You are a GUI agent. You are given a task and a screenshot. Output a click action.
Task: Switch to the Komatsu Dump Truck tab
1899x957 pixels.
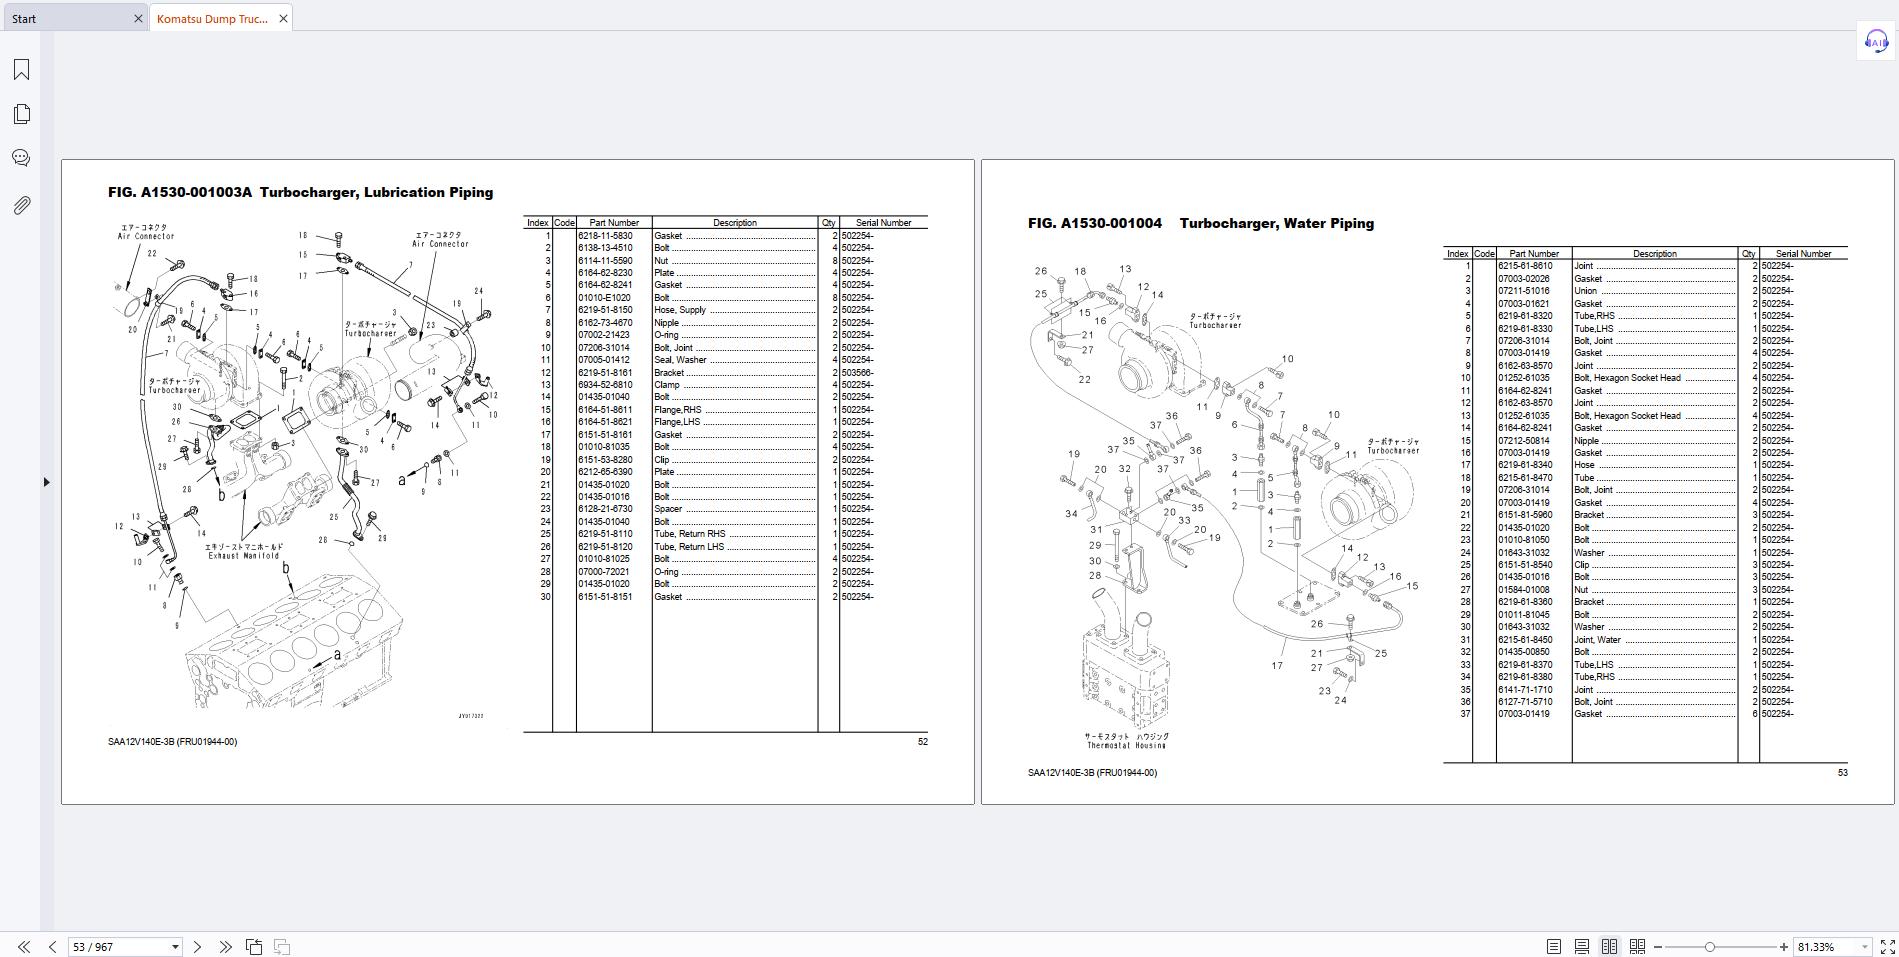[x=212, y=19]
